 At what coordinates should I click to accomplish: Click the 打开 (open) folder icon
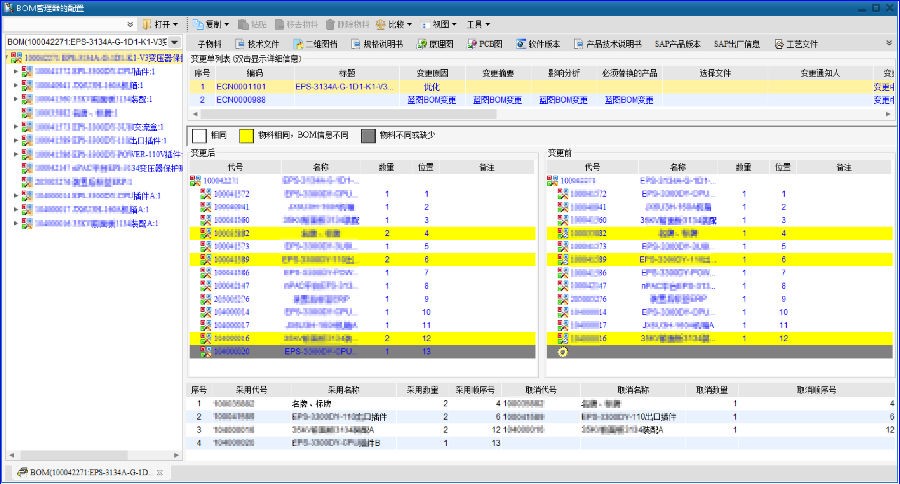coord(146,23)
